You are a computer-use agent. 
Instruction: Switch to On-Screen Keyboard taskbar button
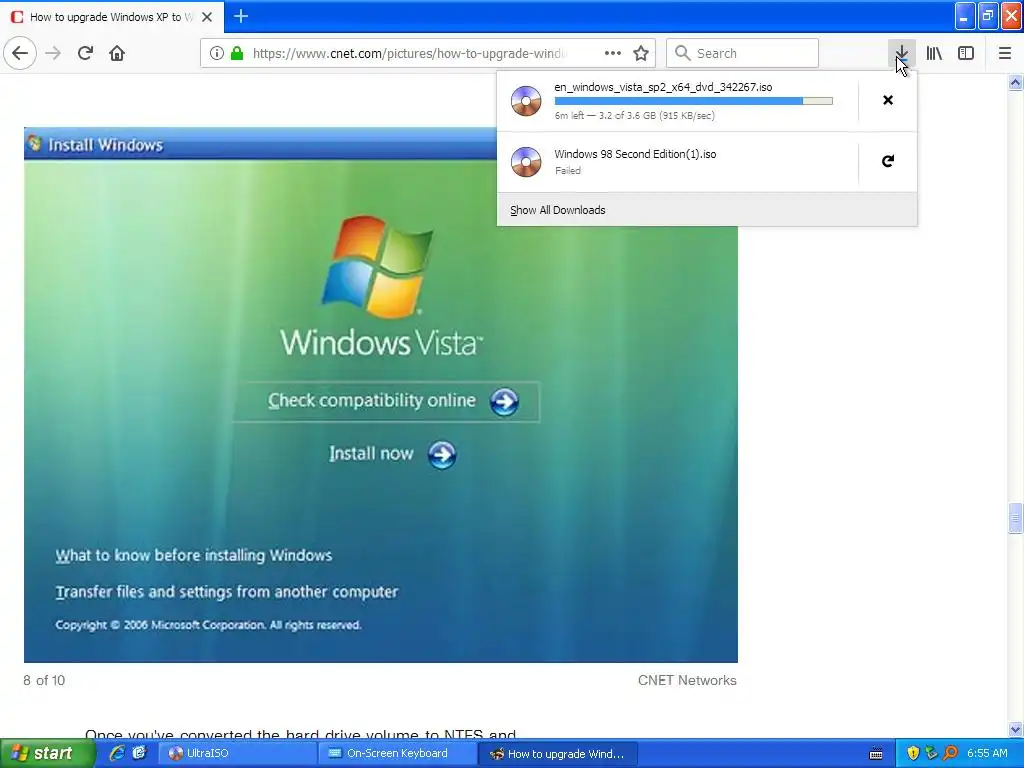(x=397, y=753)
